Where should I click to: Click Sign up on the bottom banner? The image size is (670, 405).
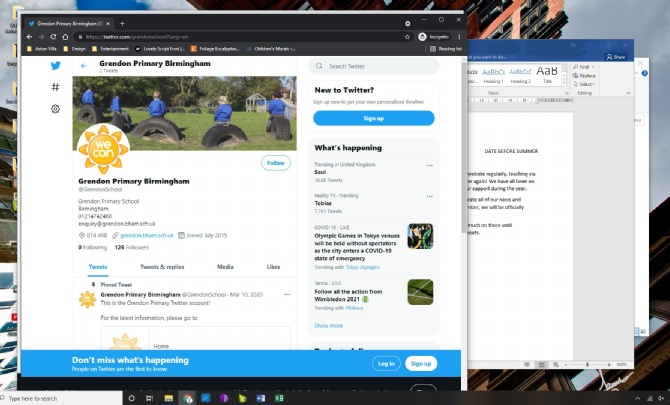[x=421, y=364]
